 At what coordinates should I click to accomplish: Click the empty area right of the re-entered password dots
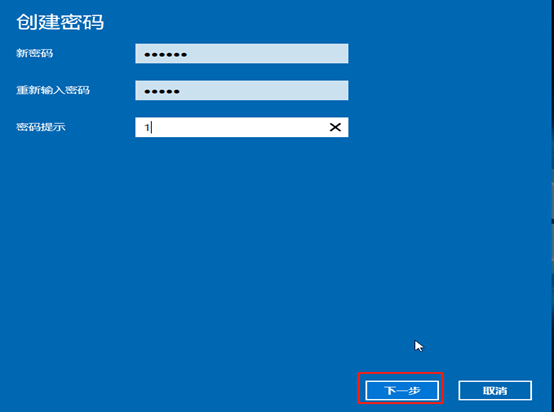[263, 90]
